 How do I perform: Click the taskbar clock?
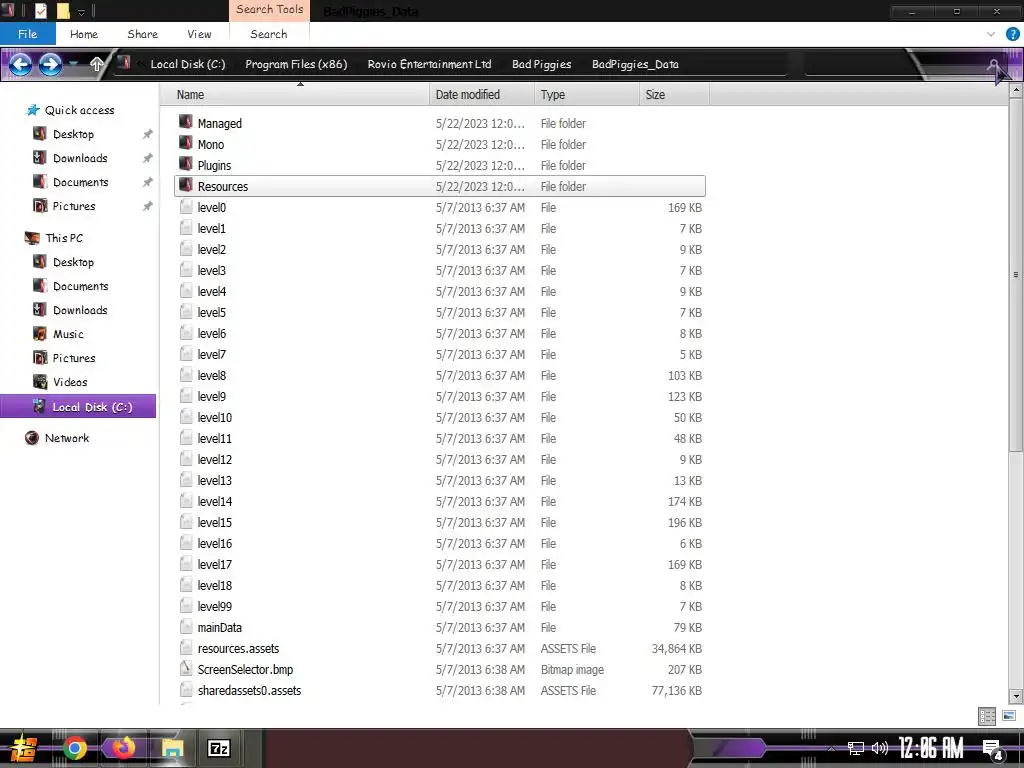coord(930,748)
